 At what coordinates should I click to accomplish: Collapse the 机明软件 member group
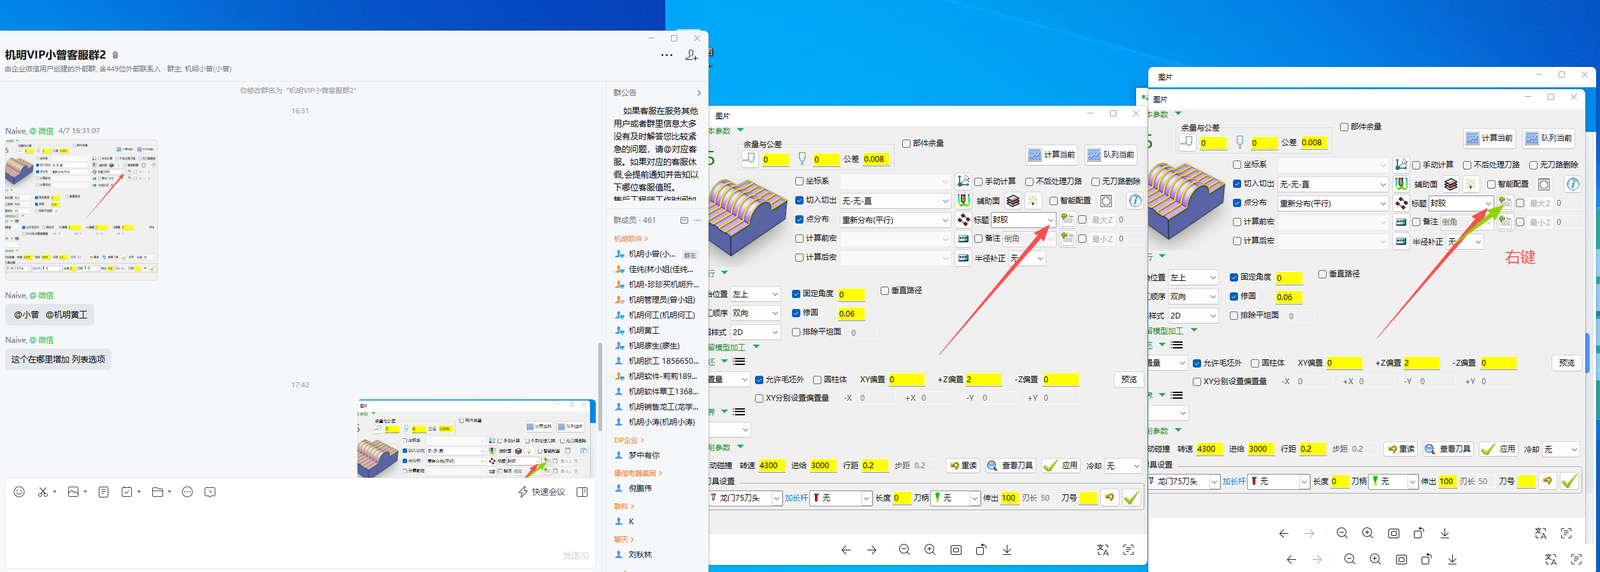coord(631,239)
